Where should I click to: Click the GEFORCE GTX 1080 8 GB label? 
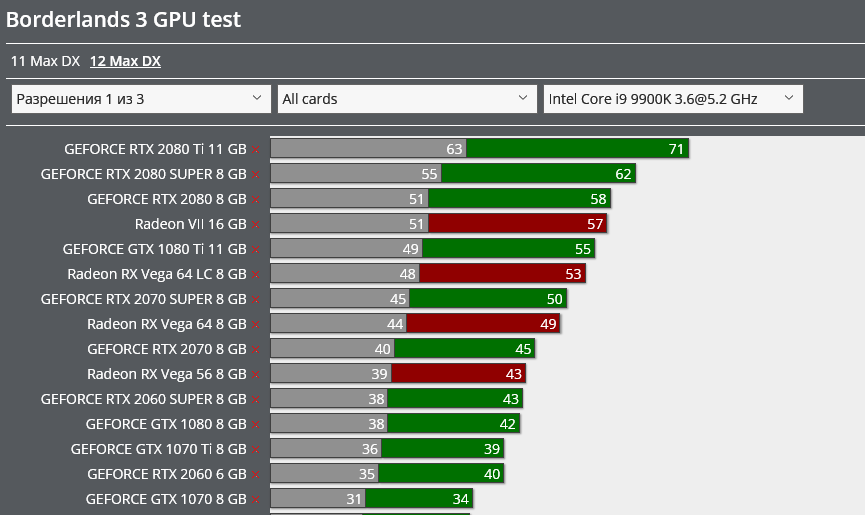(166, 424)
